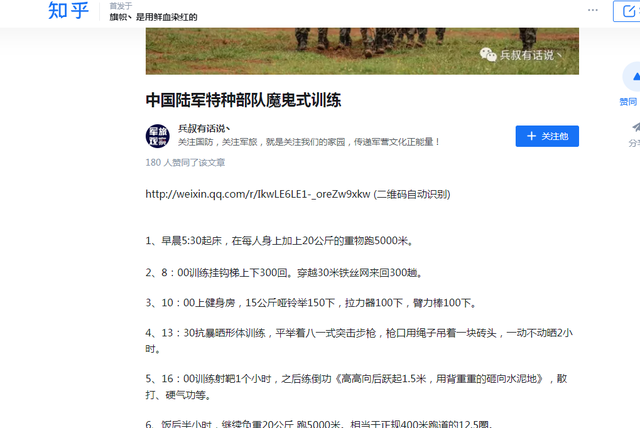The height and width of the screenshot is (428, 640).
Task: Click the 知乎 logo in the header
Action: click(x=68, y=12)
